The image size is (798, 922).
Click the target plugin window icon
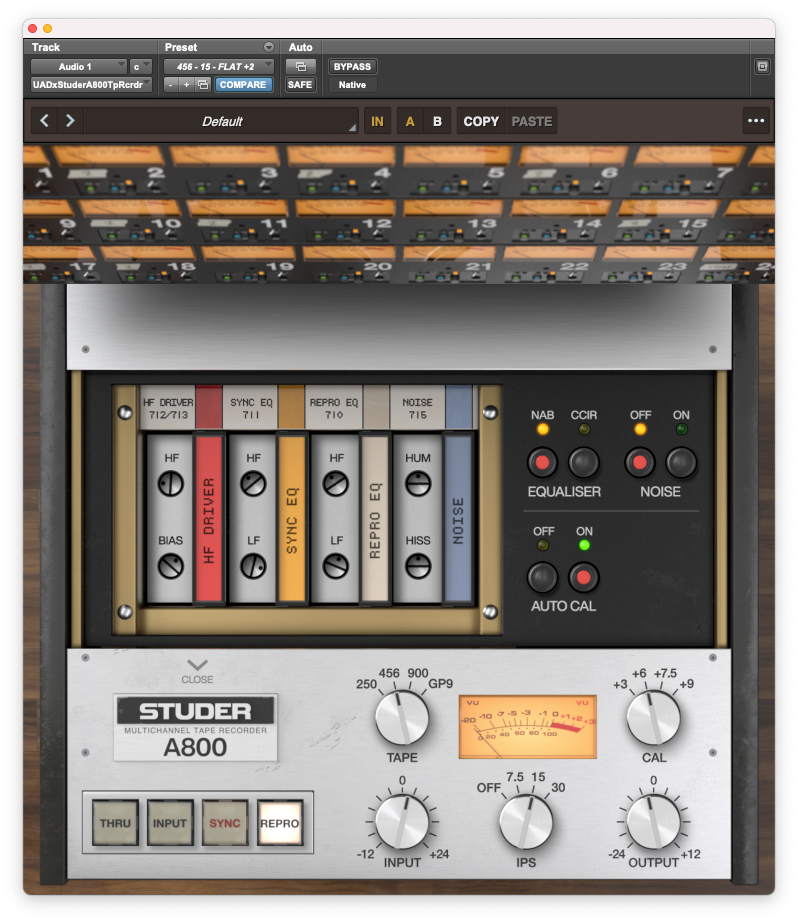[762, 66]
